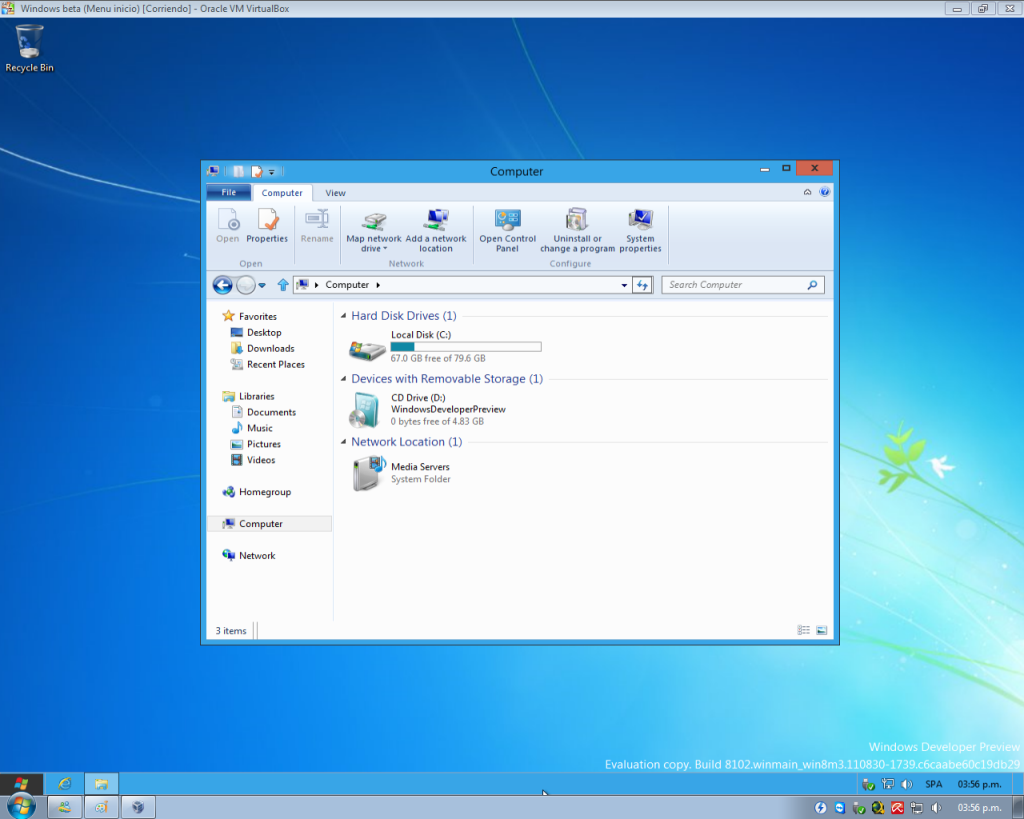This screenshot has height=819, width=1024.
Task: Click the Forward navigation button
Action: [x=246, y=285]
